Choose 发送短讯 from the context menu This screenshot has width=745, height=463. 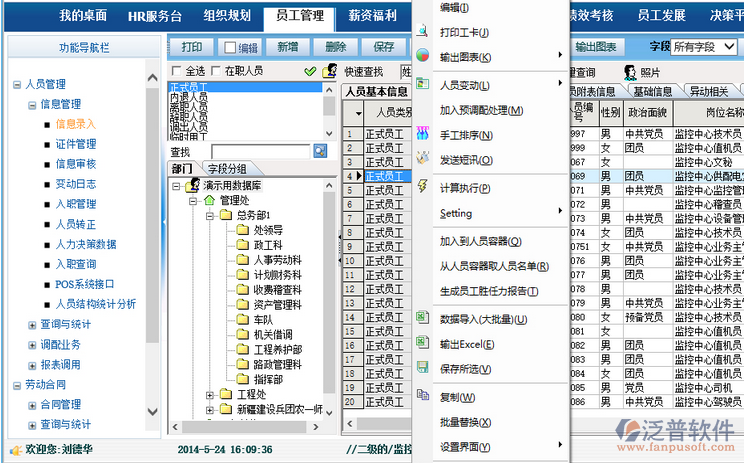coord(466,160)
